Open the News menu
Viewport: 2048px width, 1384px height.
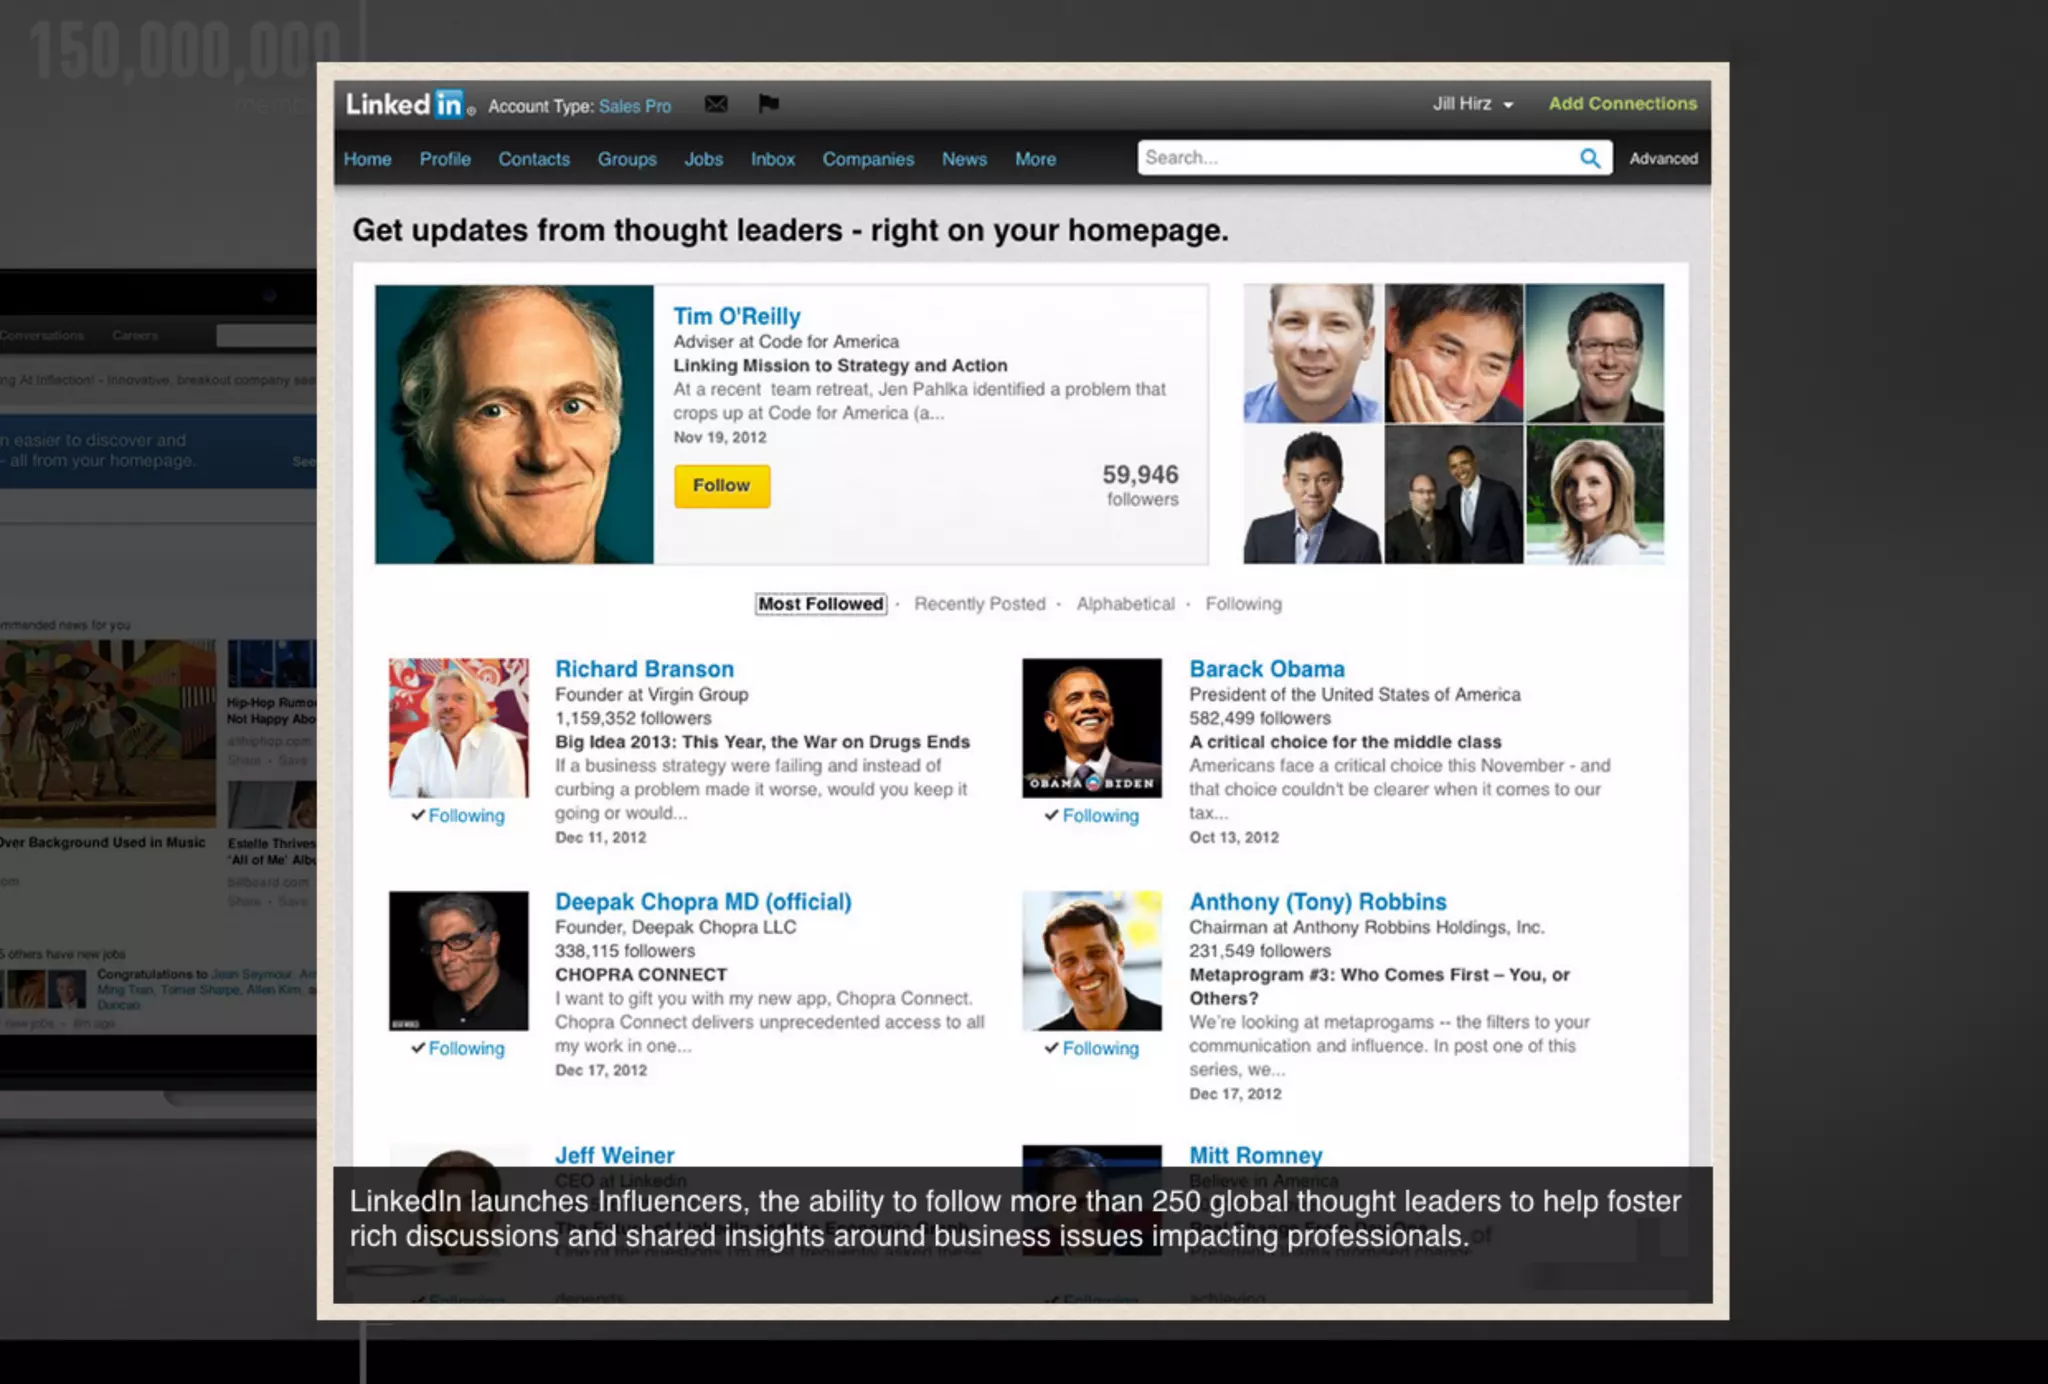(964, 159)
